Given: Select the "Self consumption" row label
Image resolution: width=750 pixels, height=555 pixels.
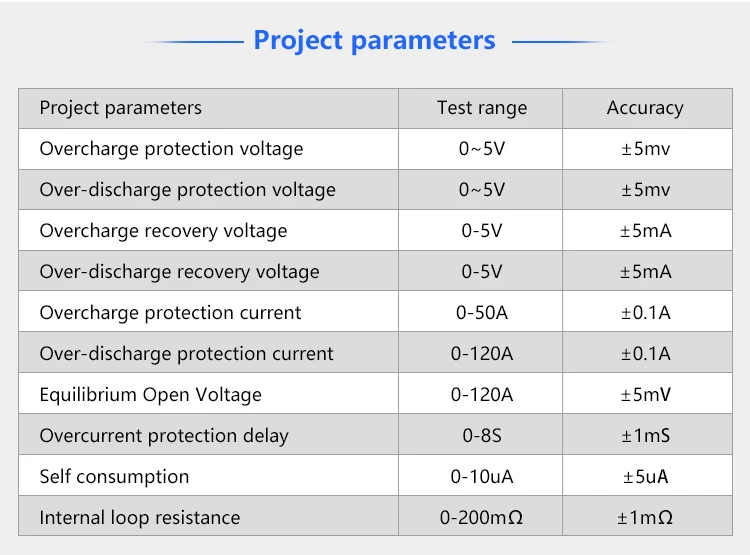Looking at the screenshot, I should pyautogui.click(x=114, y=477).
